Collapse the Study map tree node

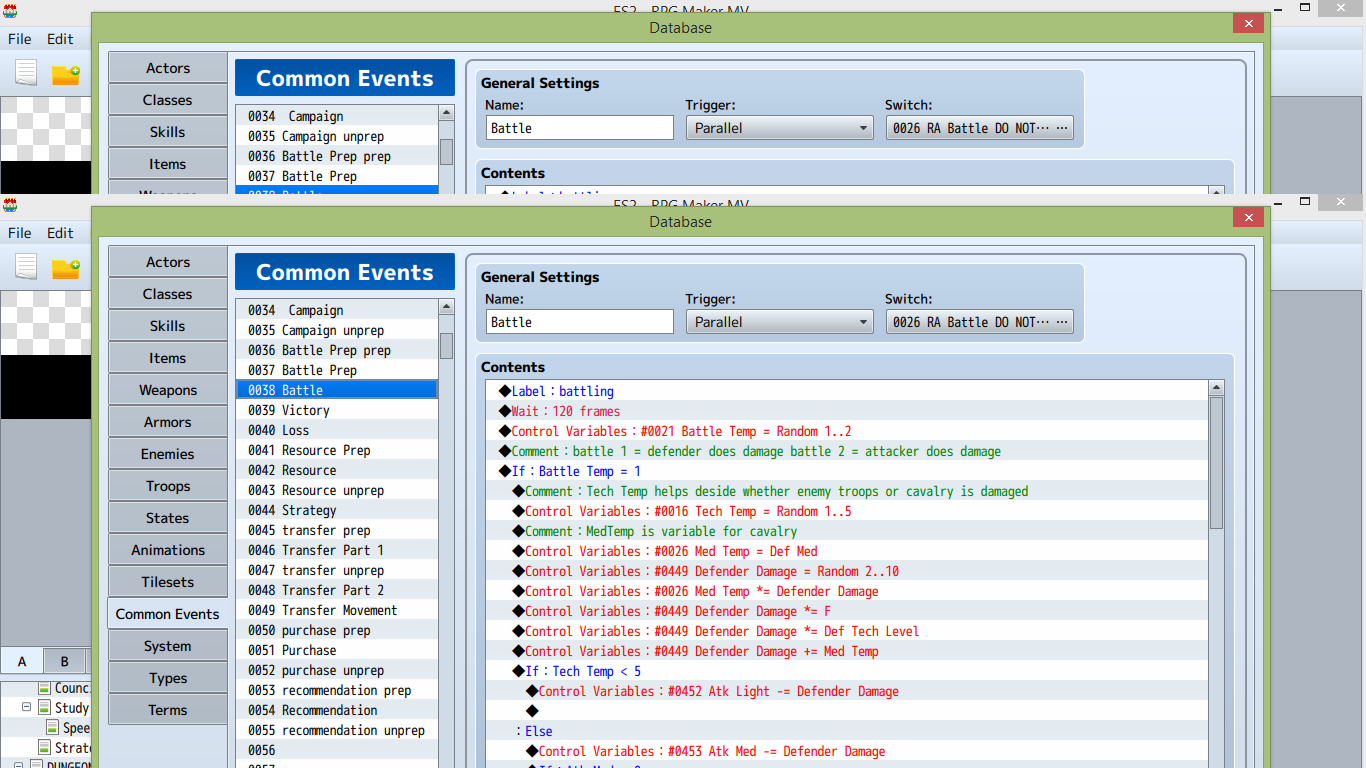(27, 707)
